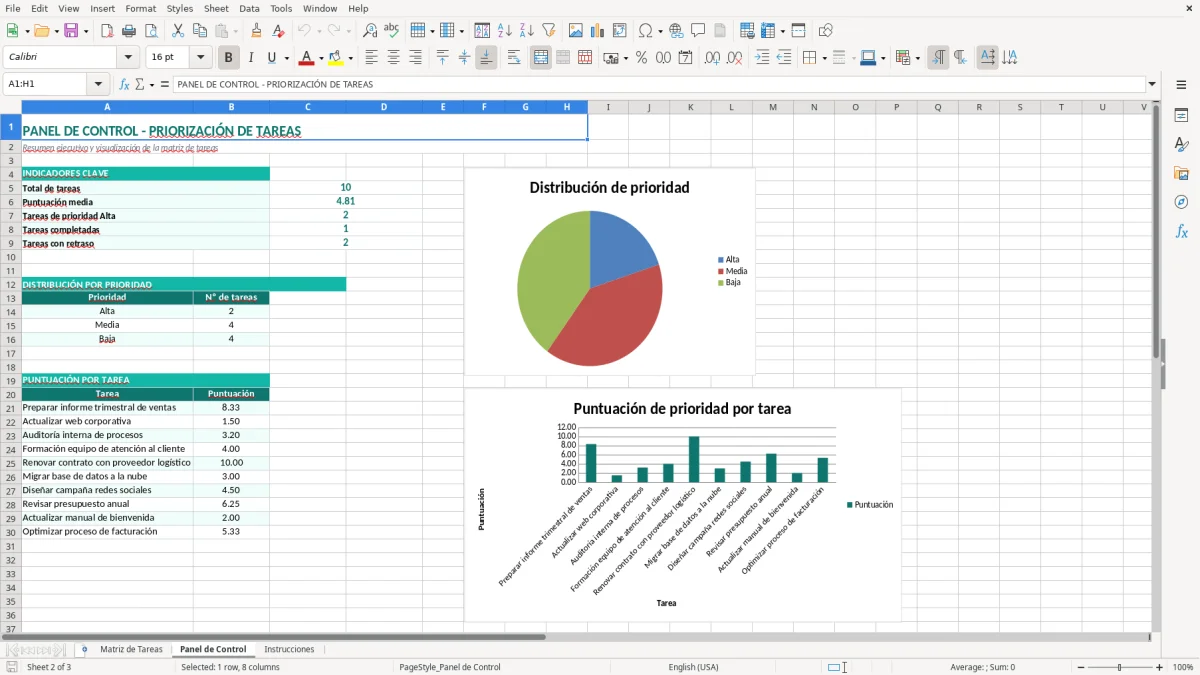Open the Borders dropdown arrow
Viewport: 1200px width, 675px height.
coord(824,58)
